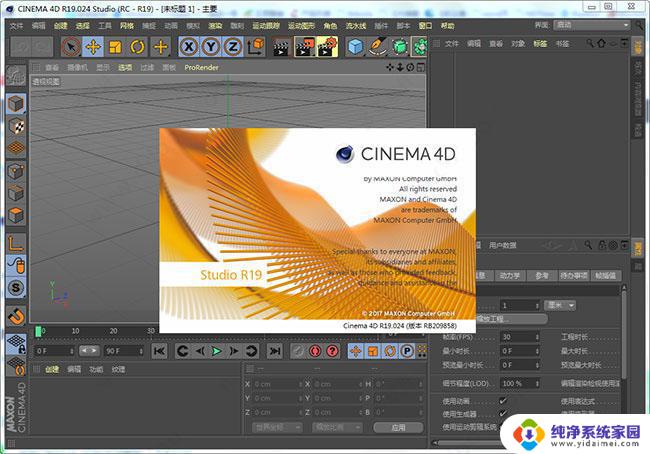Viewport: 650px width, 454px height.
Task: Activate the Rotate tool in top toolbar
Action: (137, 47)
